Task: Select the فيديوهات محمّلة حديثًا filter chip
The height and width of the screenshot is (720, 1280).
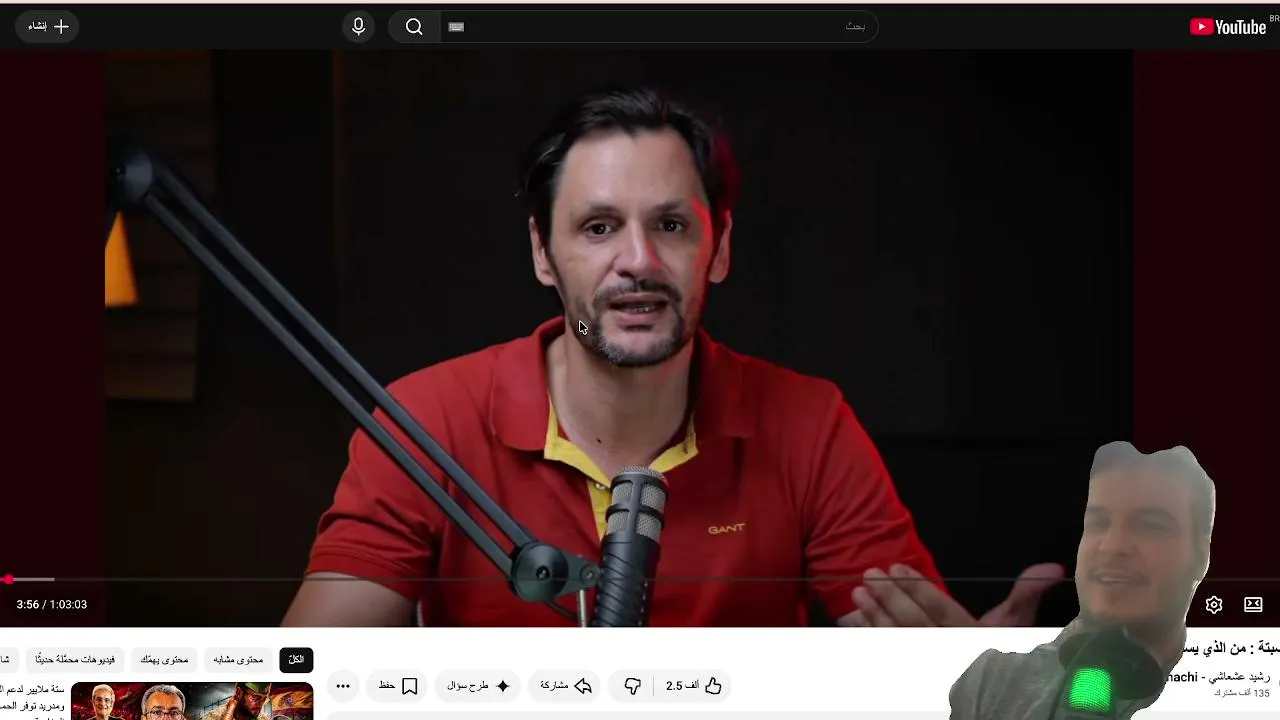Action: point(75,660)
